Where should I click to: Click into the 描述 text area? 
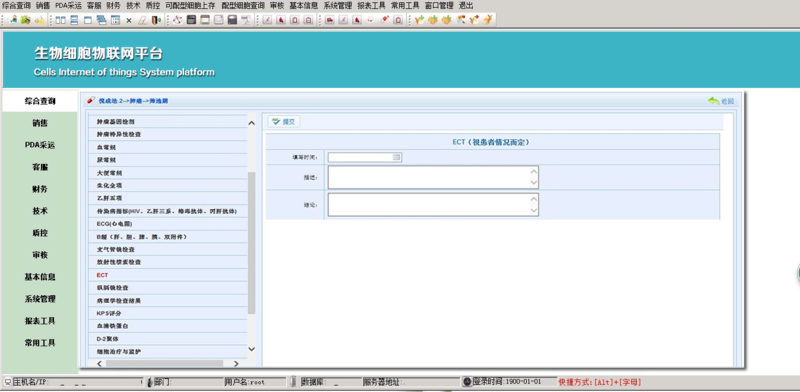[x=433, y=177]
